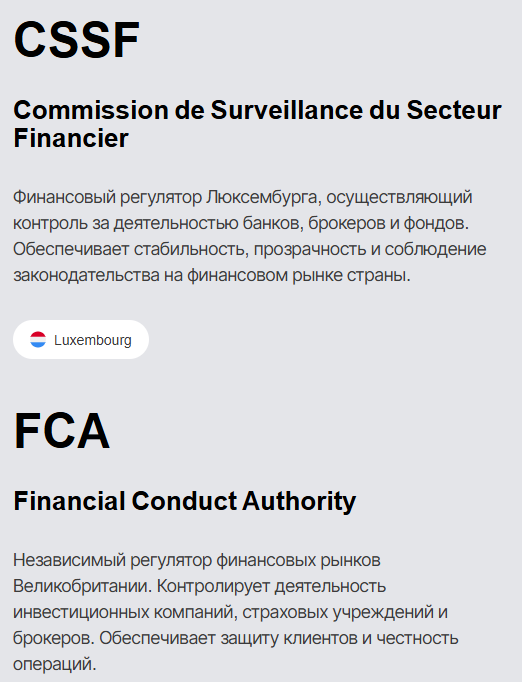Click the FCA abbreviation heading

click(x=62, y=431)
